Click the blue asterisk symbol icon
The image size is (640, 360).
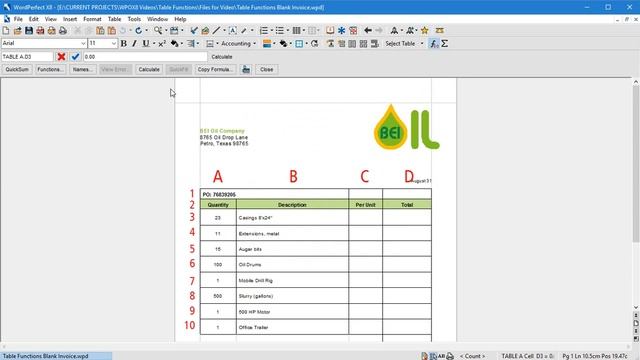coord(342,31)
